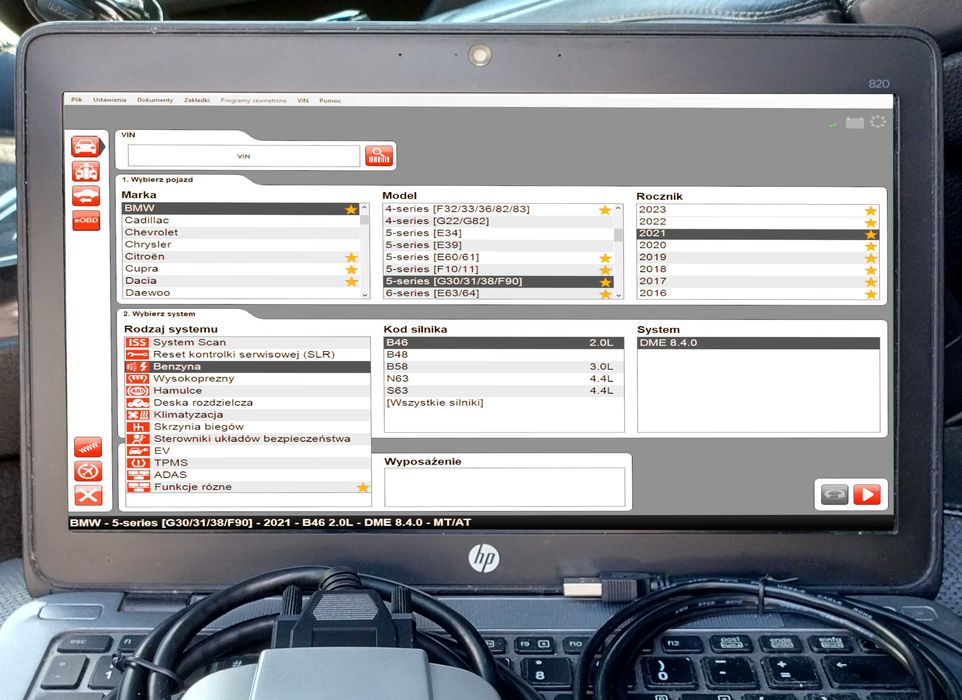Toggle favorite star for Funkcje rózne

(363, 487)
